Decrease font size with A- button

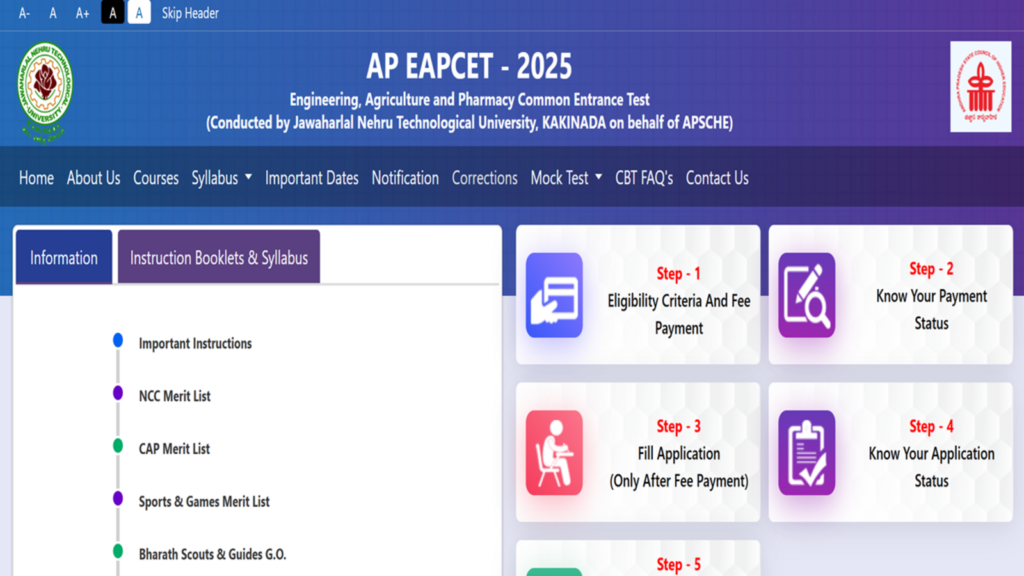24,13
